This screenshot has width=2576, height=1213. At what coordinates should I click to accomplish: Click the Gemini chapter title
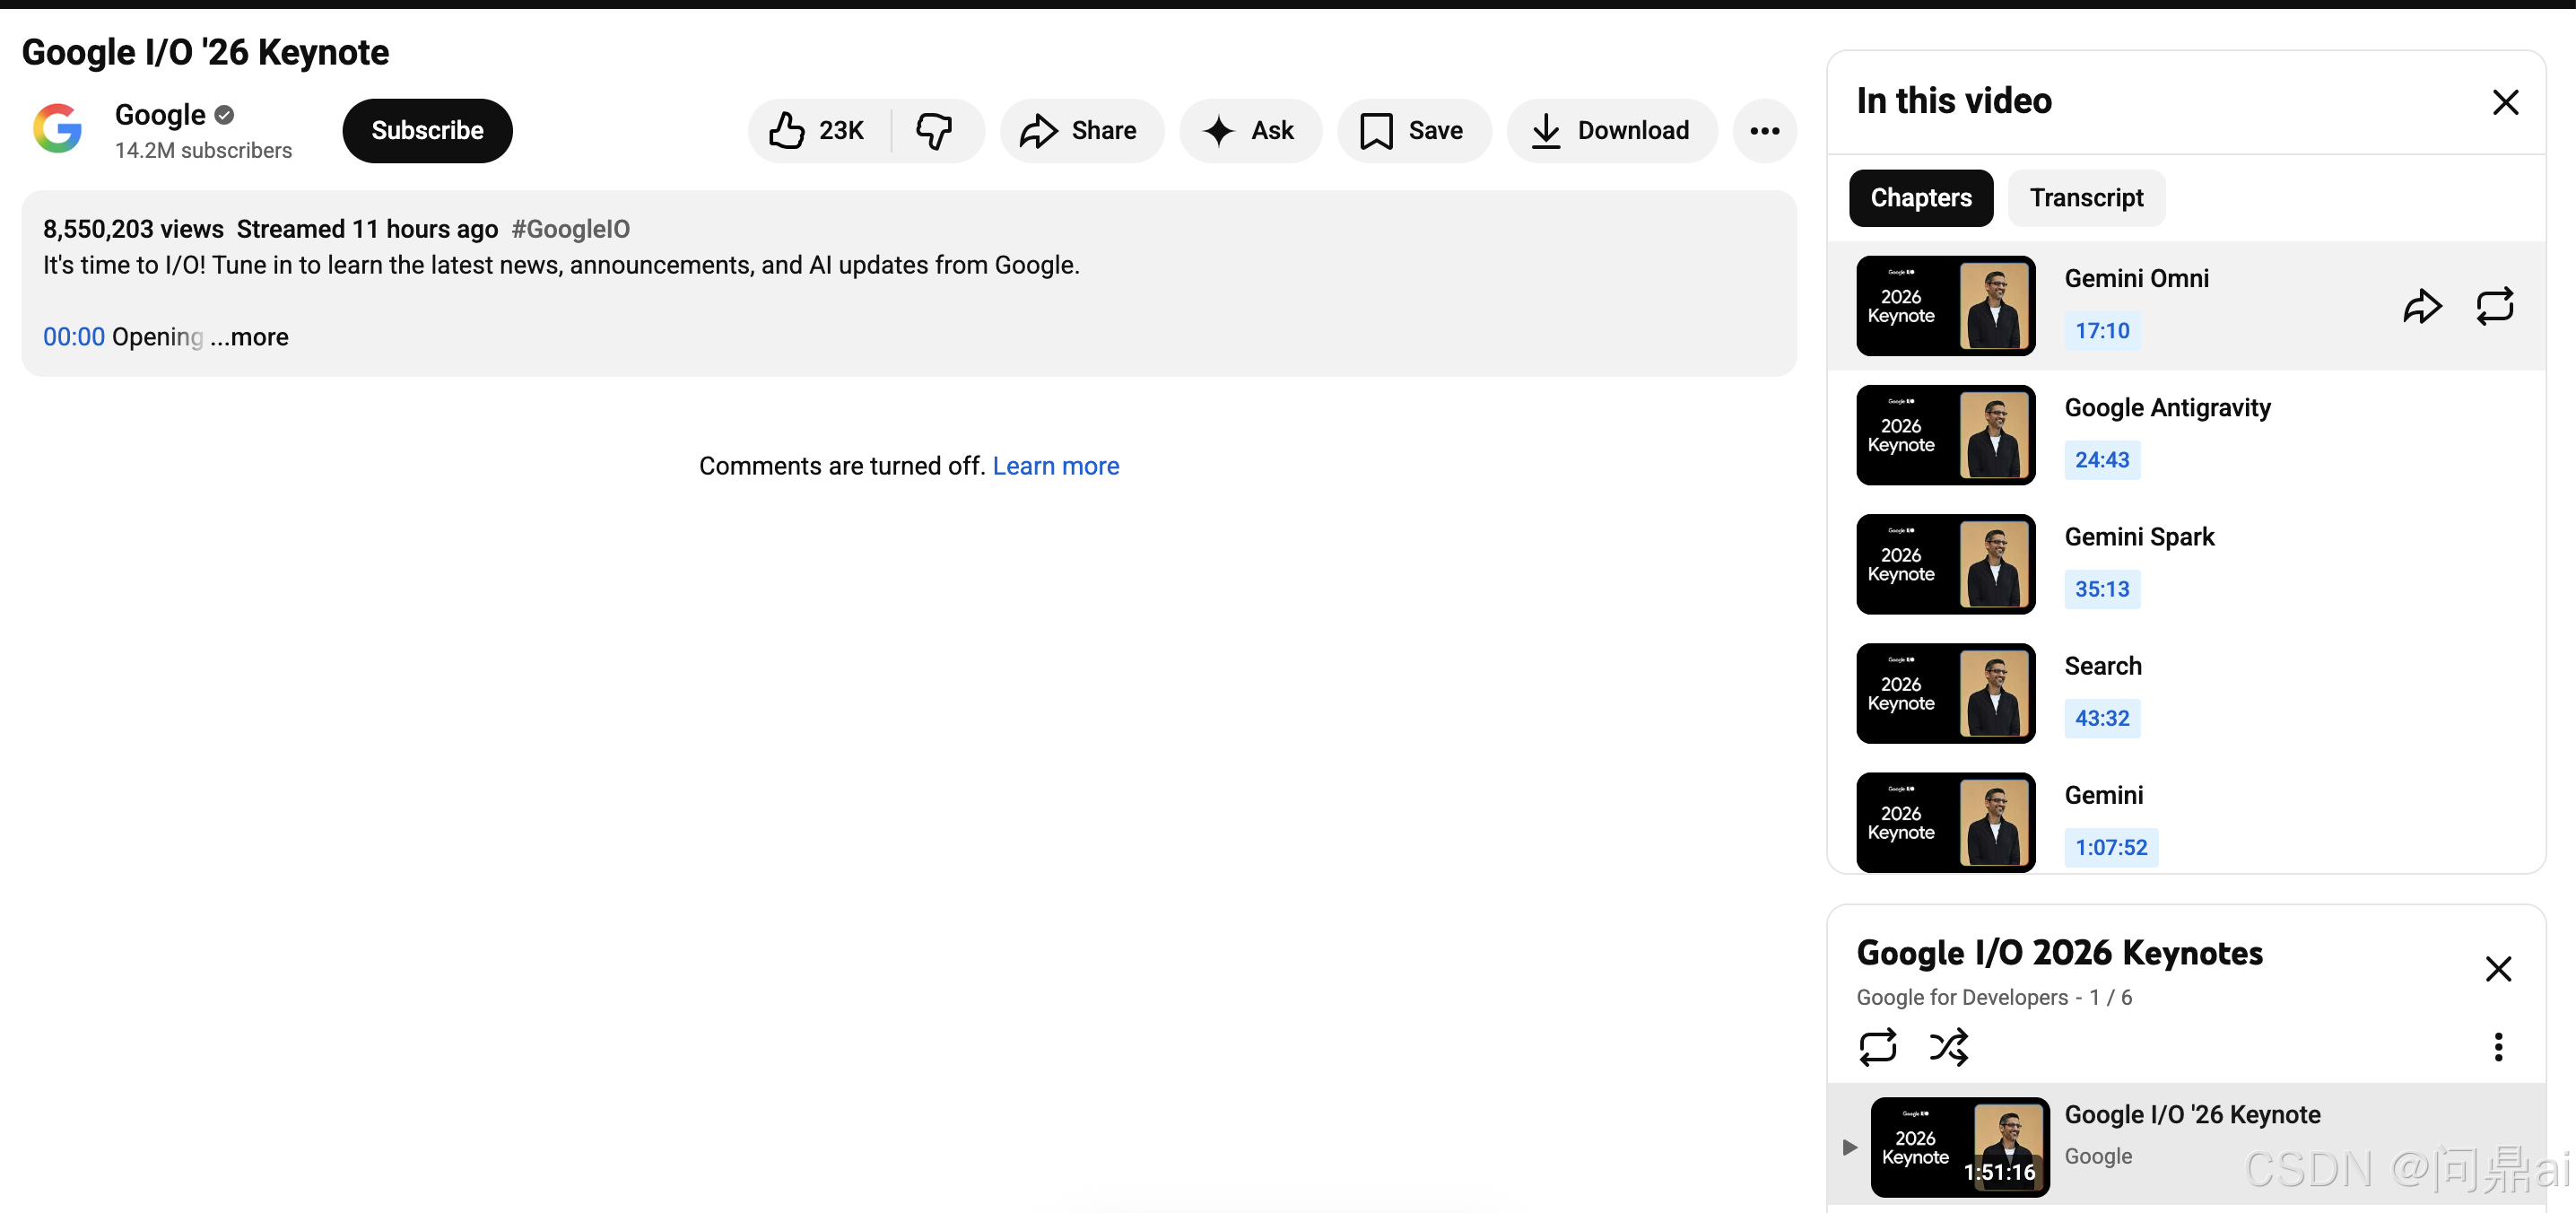pos(2104,795)
